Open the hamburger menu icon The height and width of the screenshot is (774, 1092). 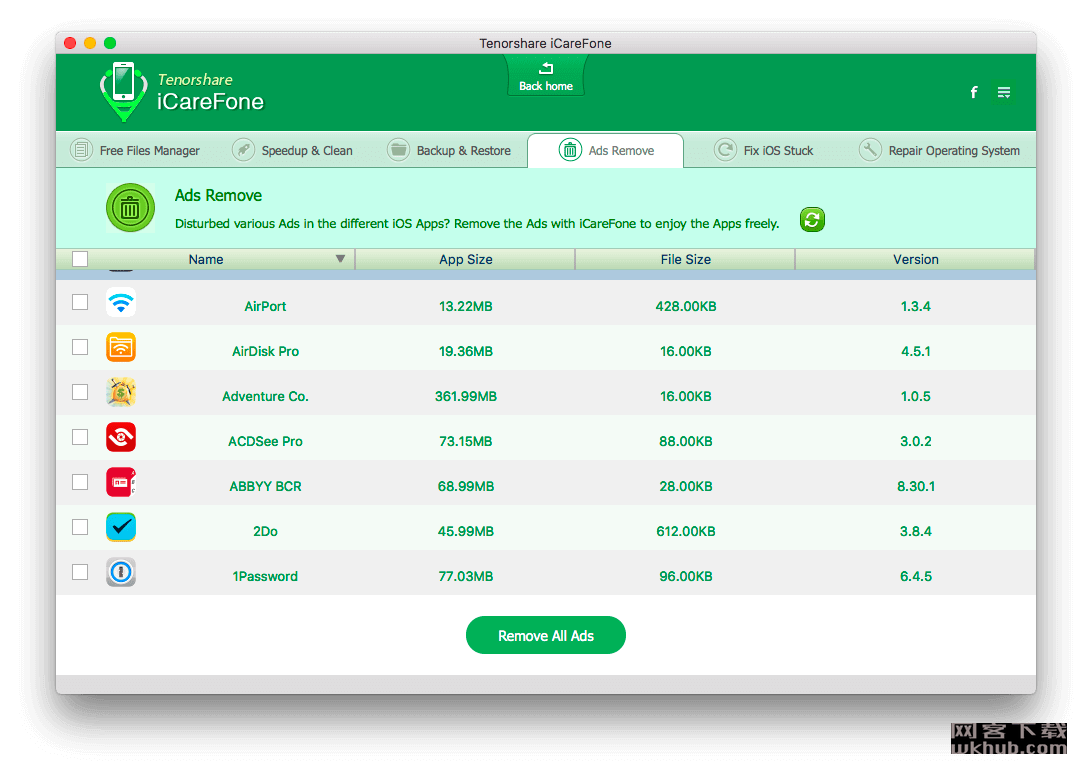pos(1004,92)
